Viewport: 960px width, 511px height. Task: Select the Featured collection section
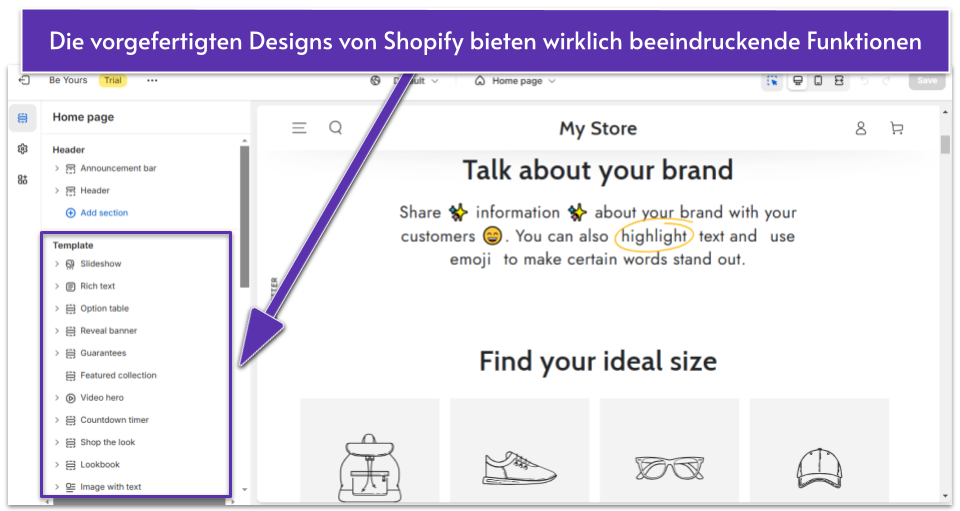point(118,375)
